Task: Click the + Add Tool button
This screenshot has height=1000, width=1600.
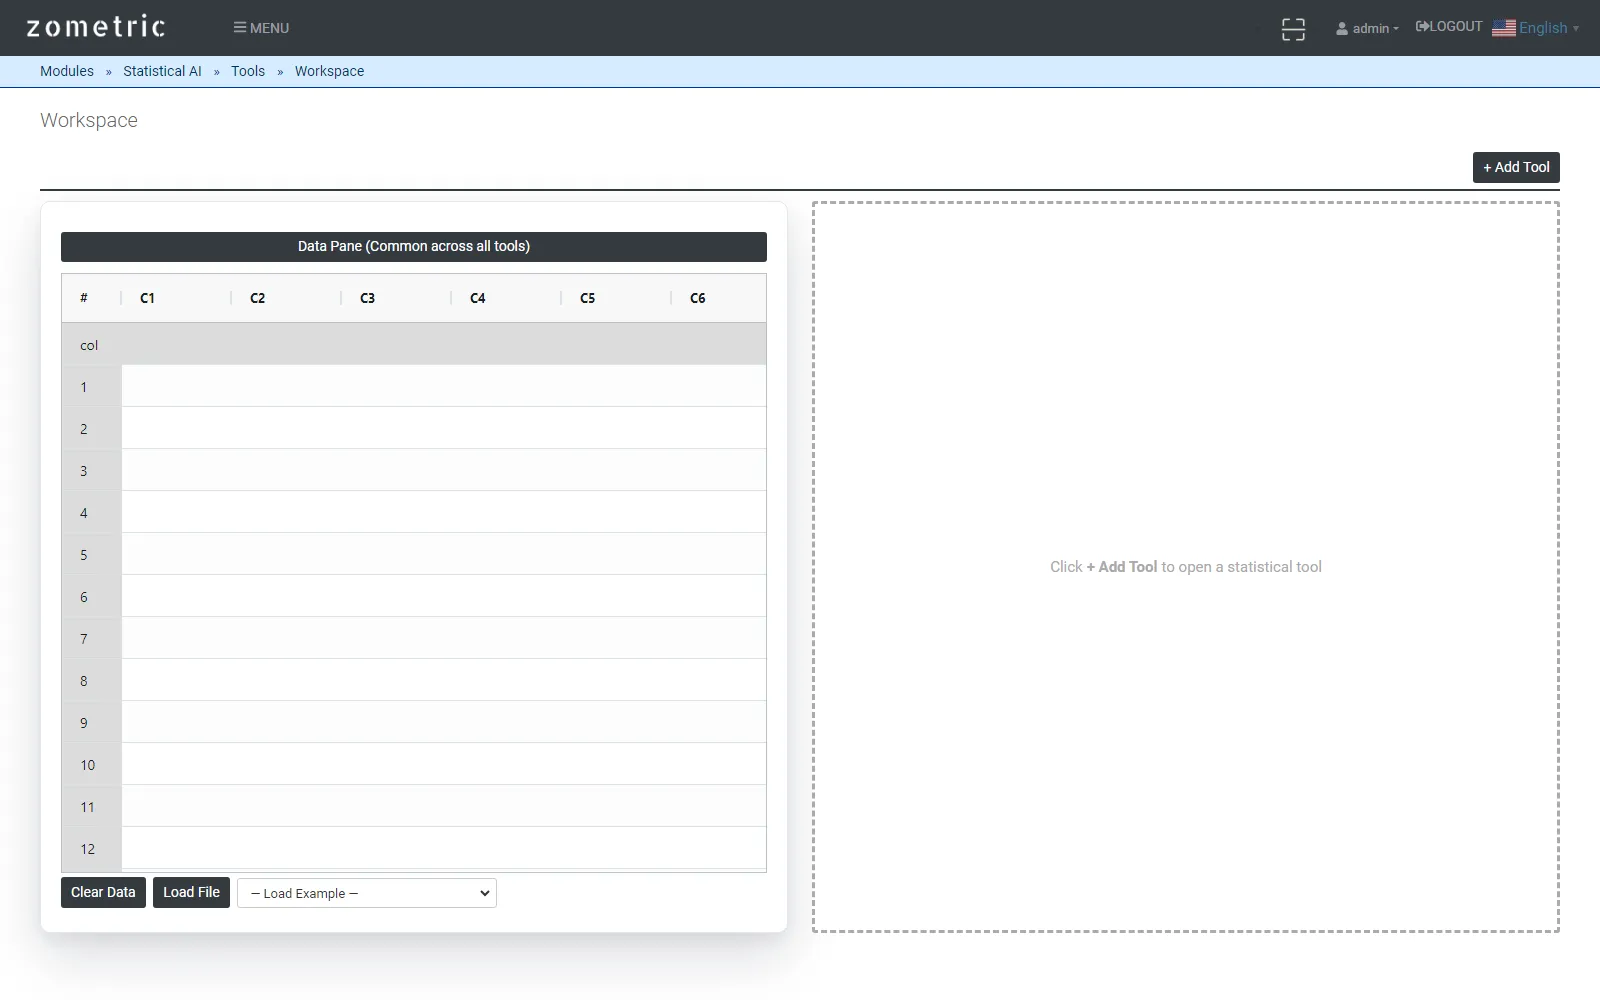Action: (x=1516, y=167)
